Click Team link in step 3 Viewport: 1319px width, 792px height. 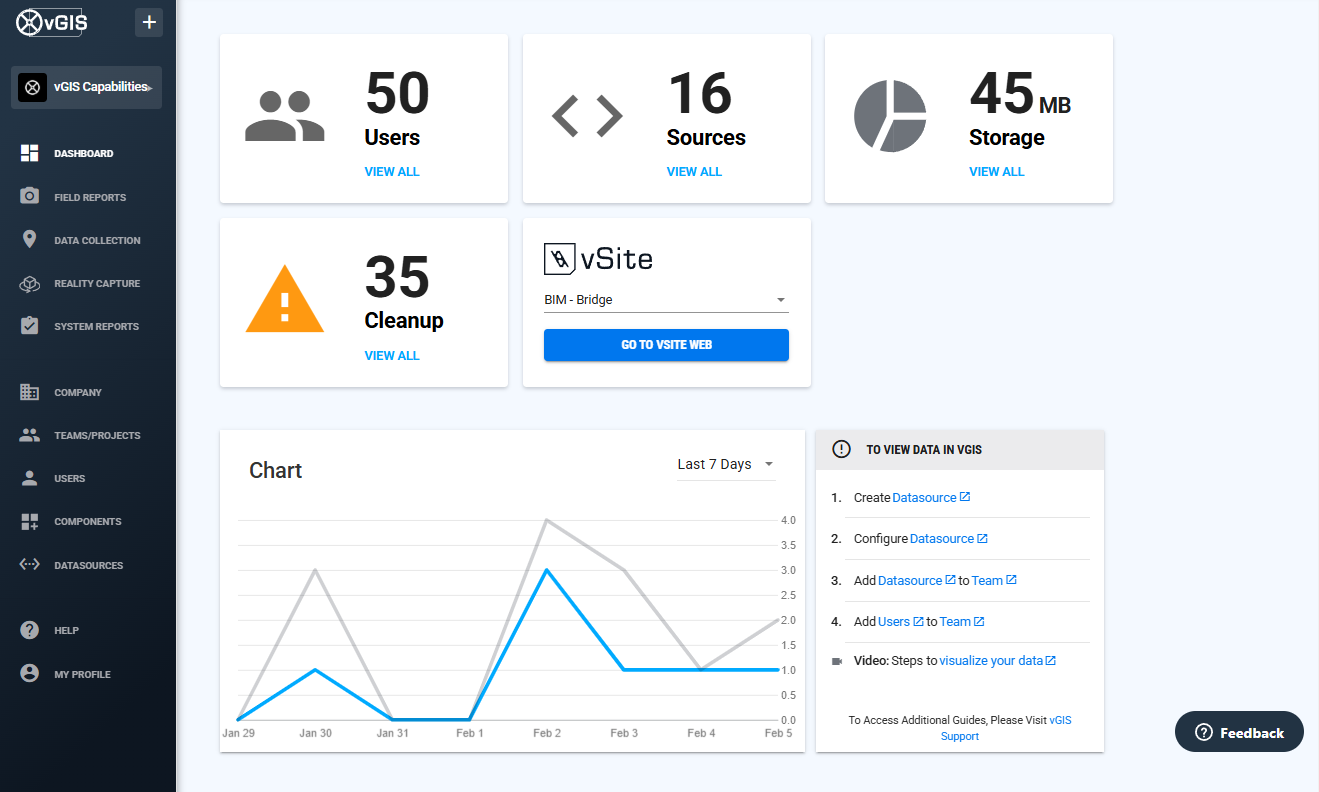[994, 581]
